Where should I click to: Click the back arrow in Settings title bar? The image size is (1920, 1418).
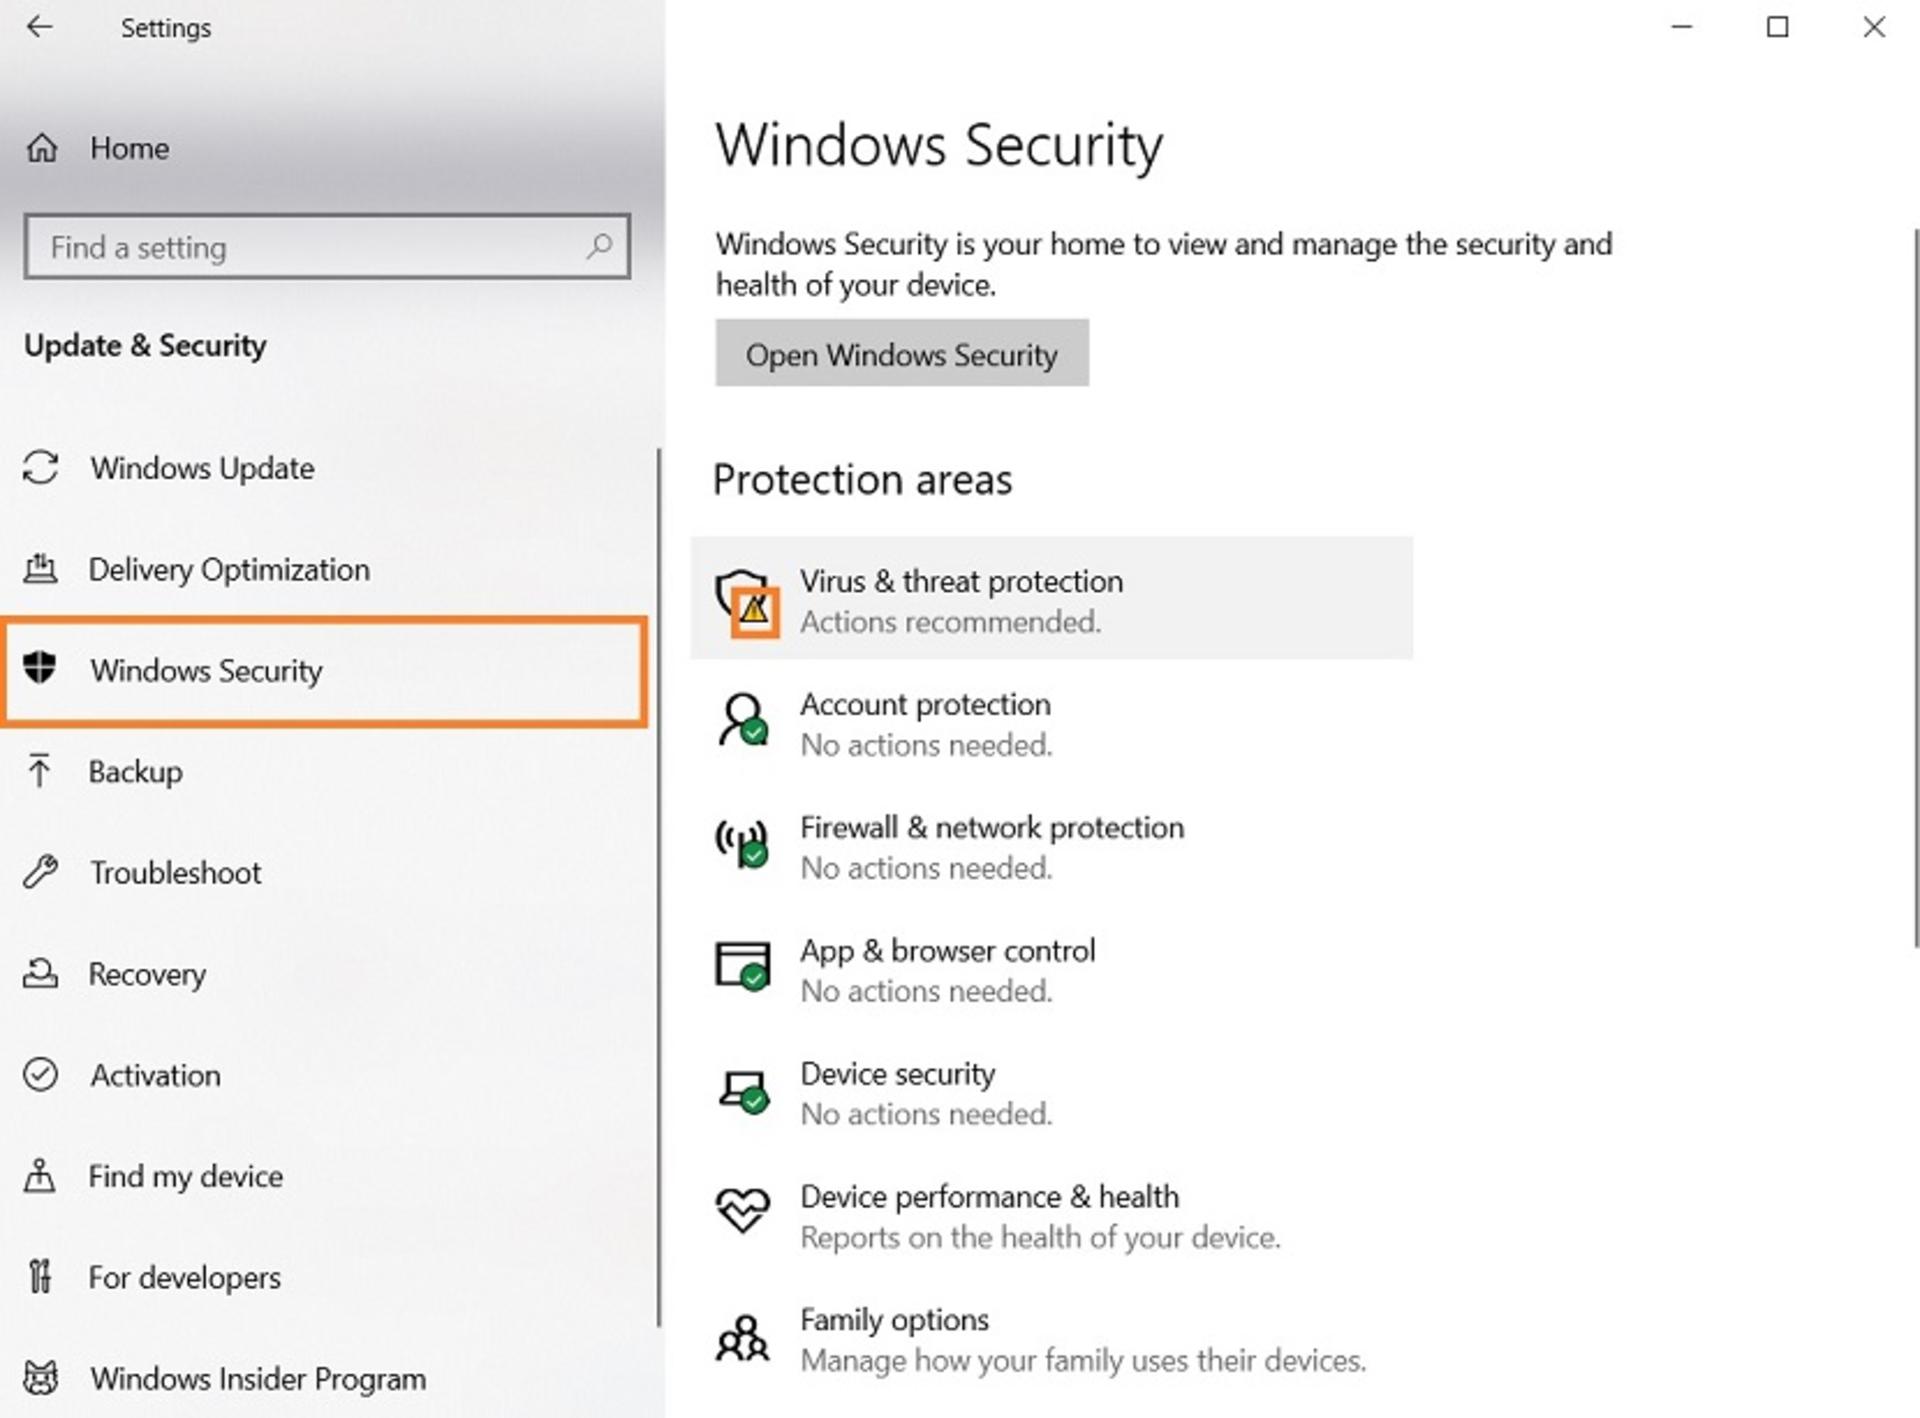(39, 27)
